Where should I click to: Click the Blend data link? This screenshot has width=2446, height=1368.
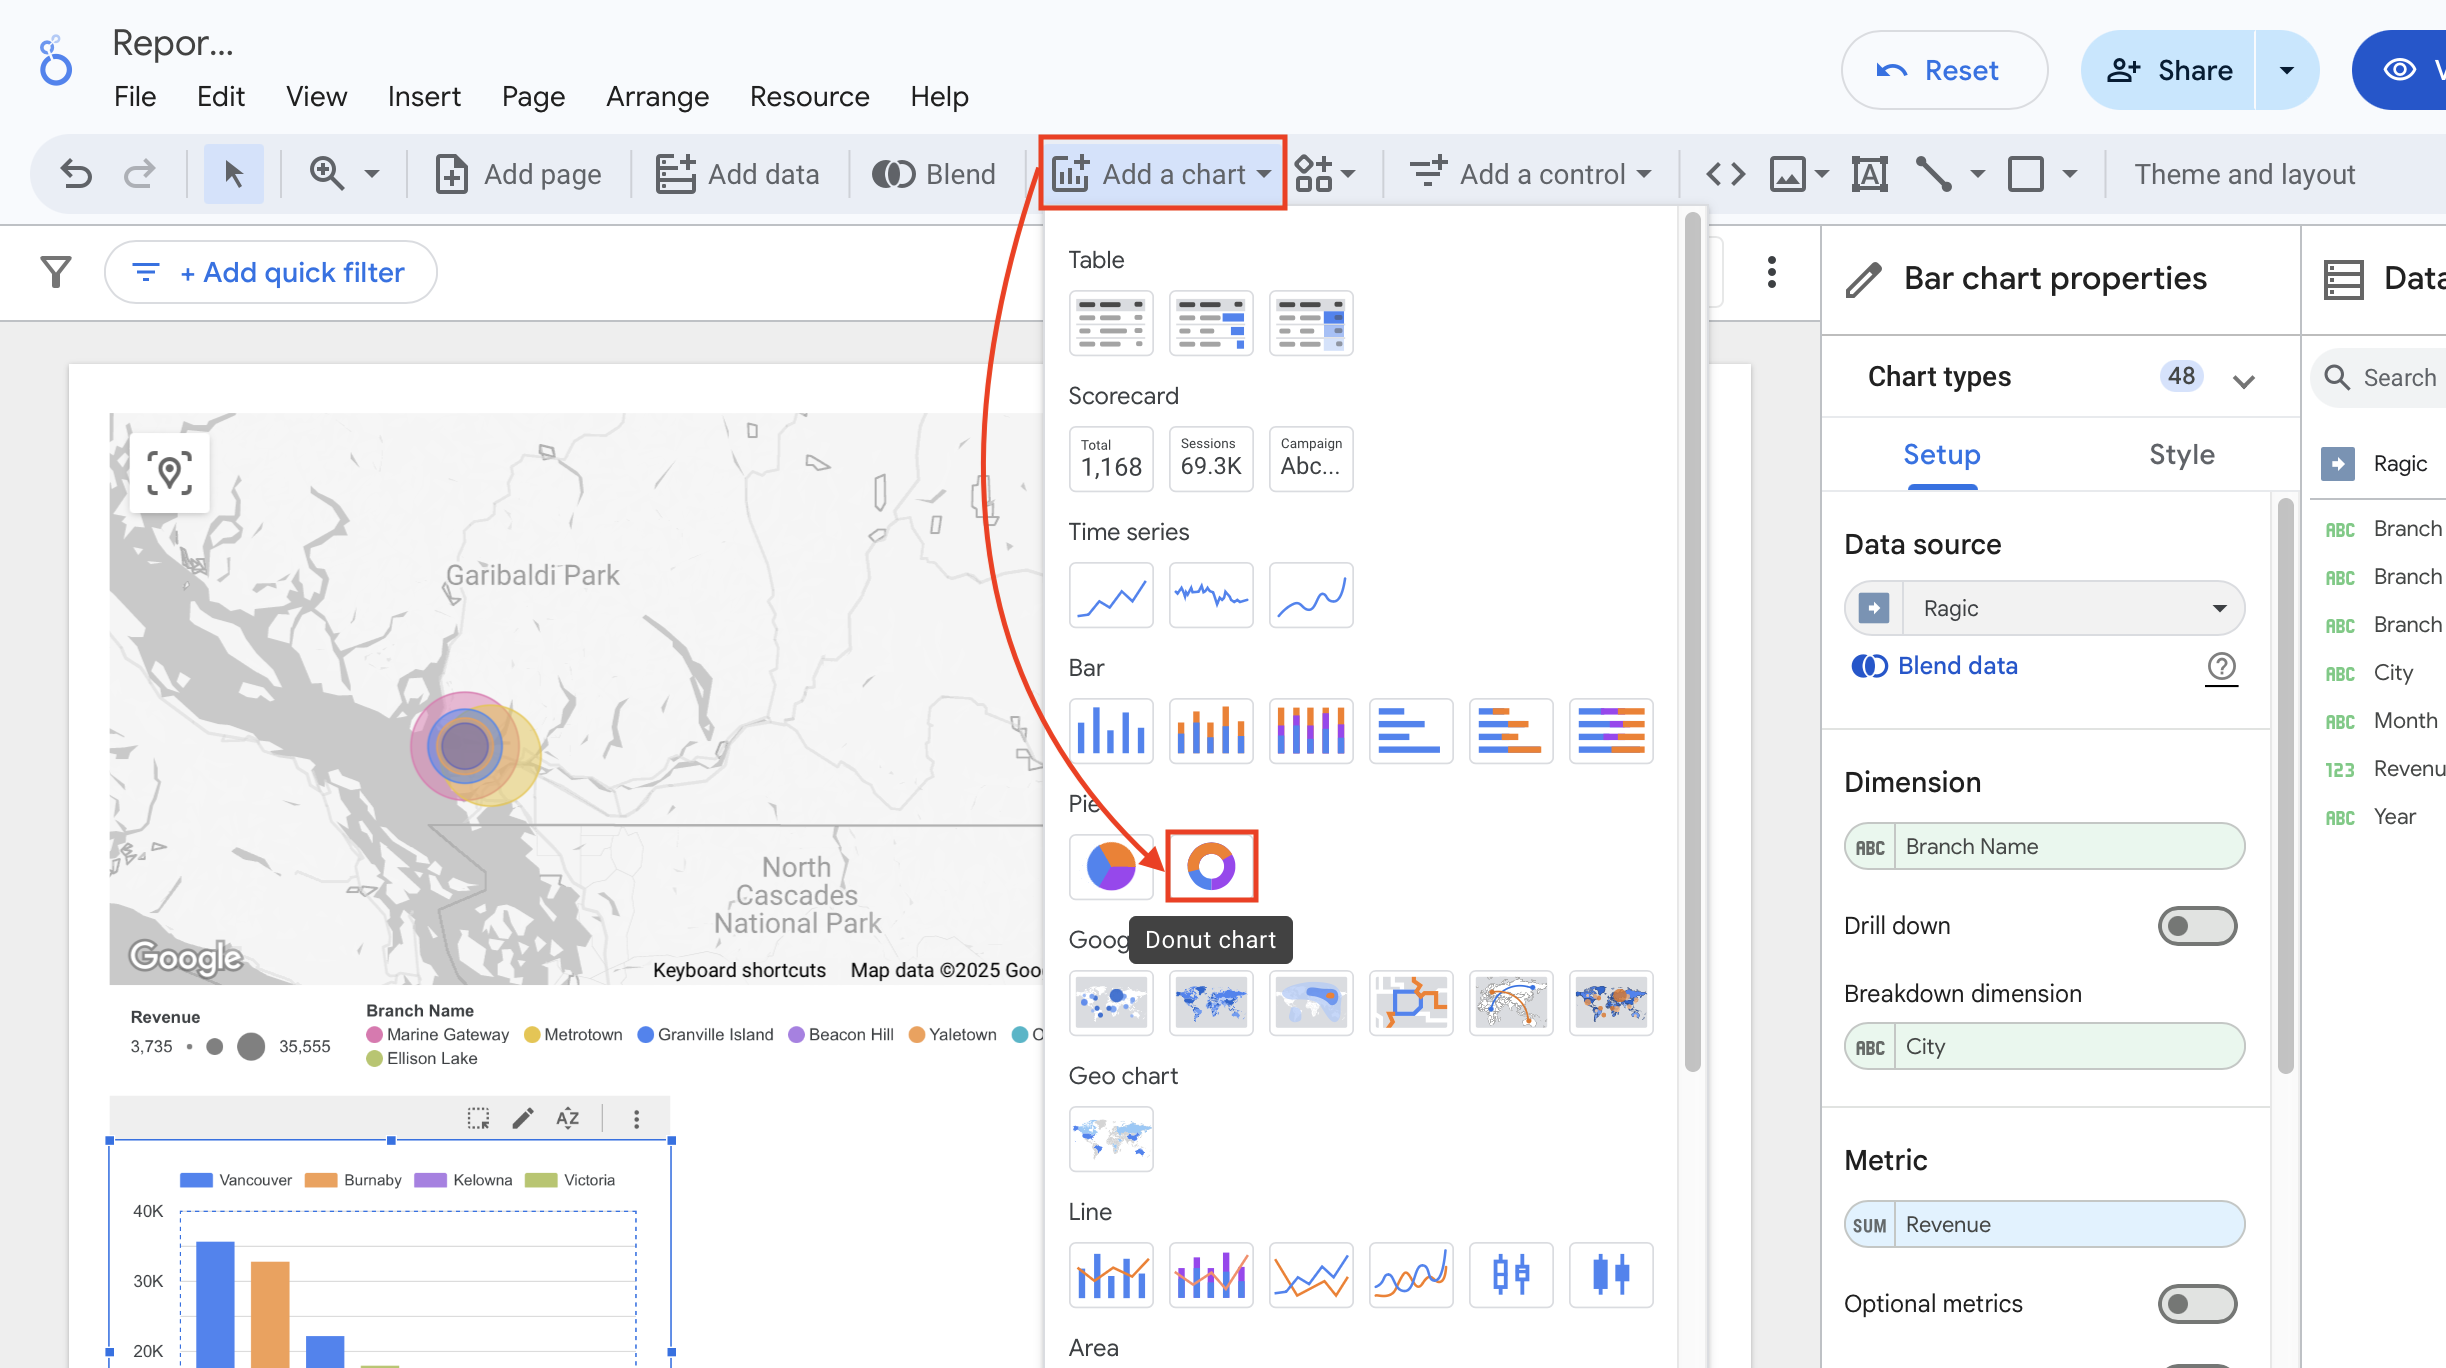click(x=1934, y=666)
